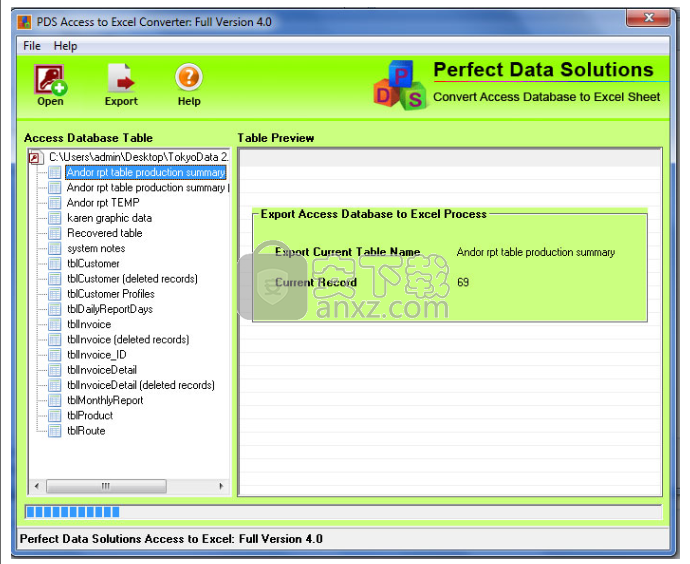Image resolution: width=690 pixels, height=564 pixels.
Task: Click the Table Preview heading
Action: click(x=276, y=138)
